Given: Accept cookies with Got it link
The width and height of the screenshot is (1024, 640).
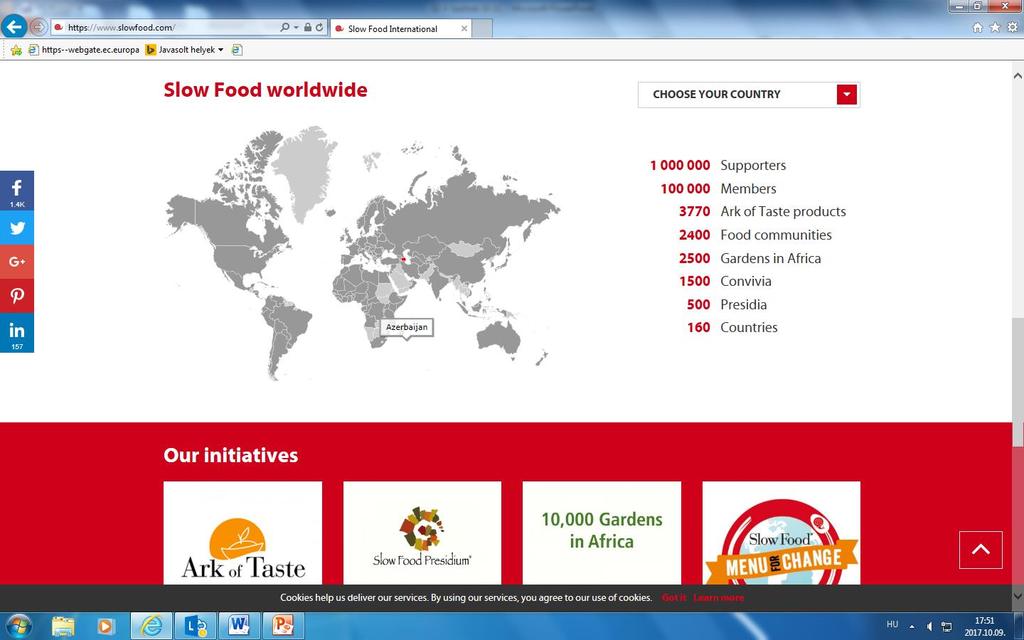Looking at the screenshot, I should click(x=674, y=598).
